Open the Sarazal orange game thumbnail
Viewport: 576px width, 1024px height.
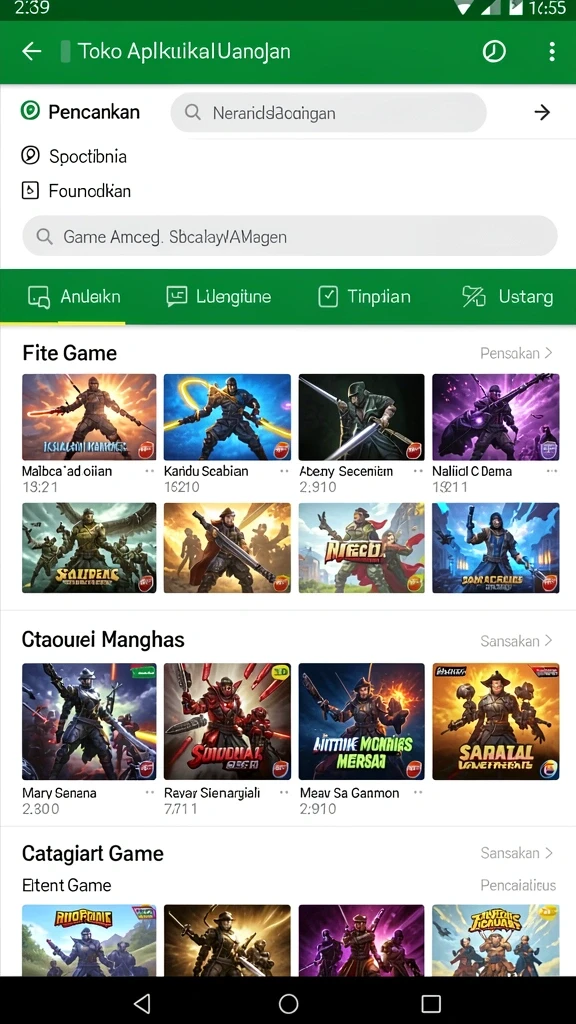pyautogui.click(x=496, y=722)
